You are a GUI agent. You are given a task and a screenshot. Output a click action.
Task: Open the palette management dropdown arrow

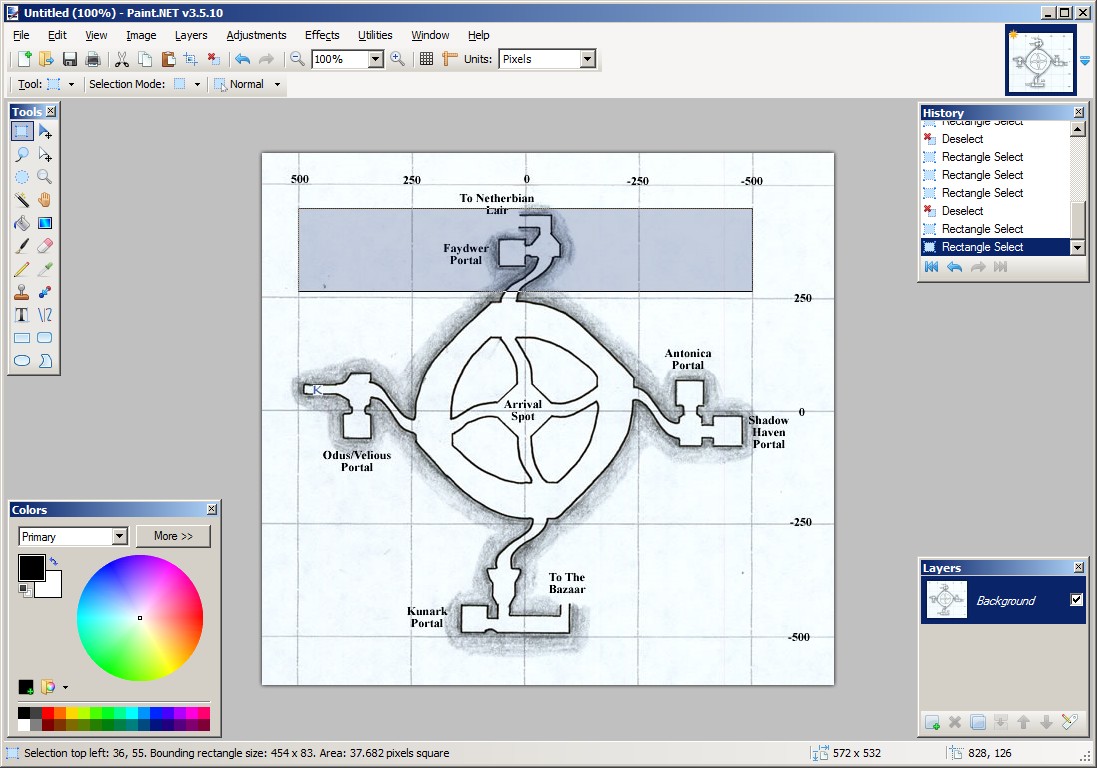tap(65, 688)
